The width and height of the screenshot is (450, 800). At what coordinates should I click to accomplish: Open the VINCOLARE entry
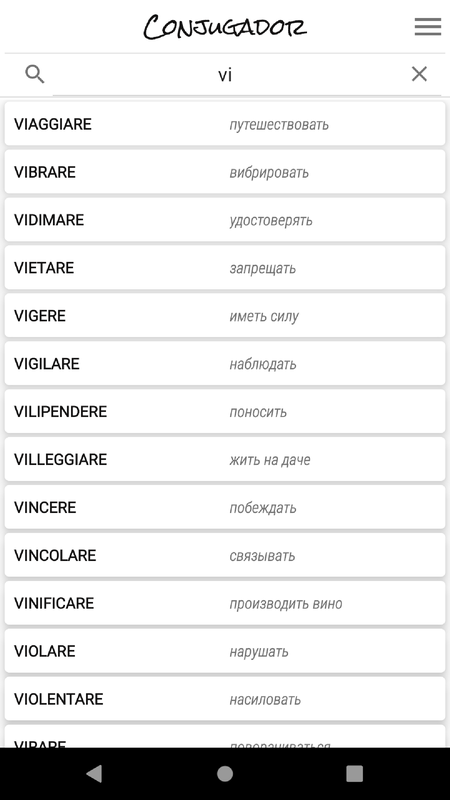[225, 556]
